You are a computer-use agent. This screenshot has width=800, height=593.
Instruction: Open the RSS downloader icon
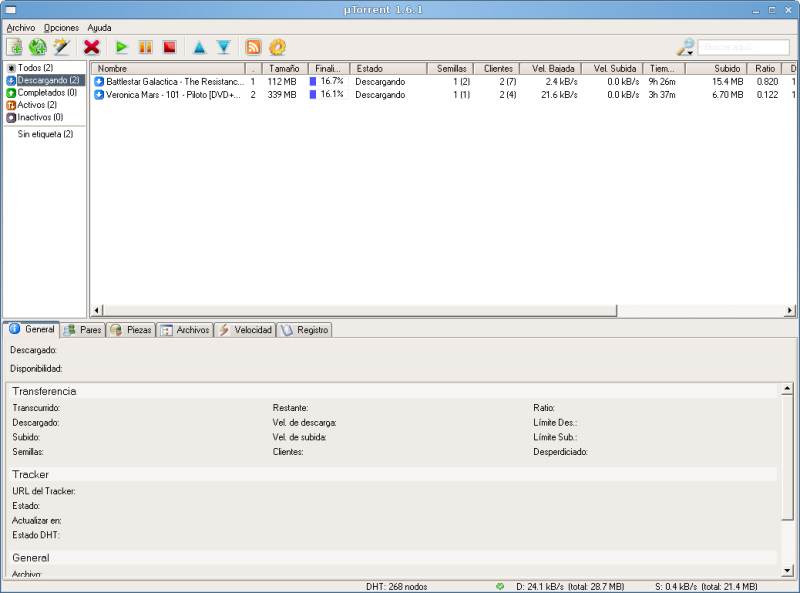[254, 47]
